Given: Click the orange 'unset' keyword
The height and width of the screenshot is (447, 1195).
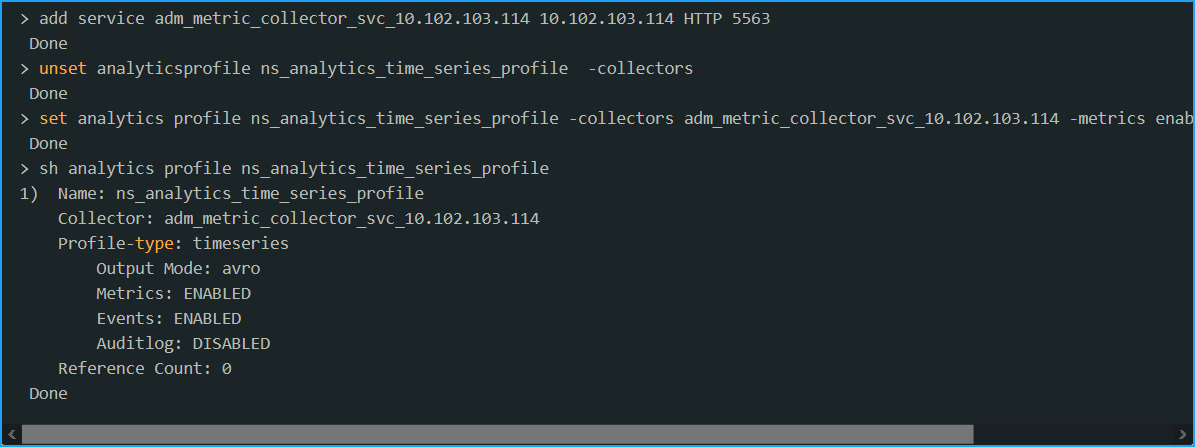Looking at the screenshot, I should (63, 69).
